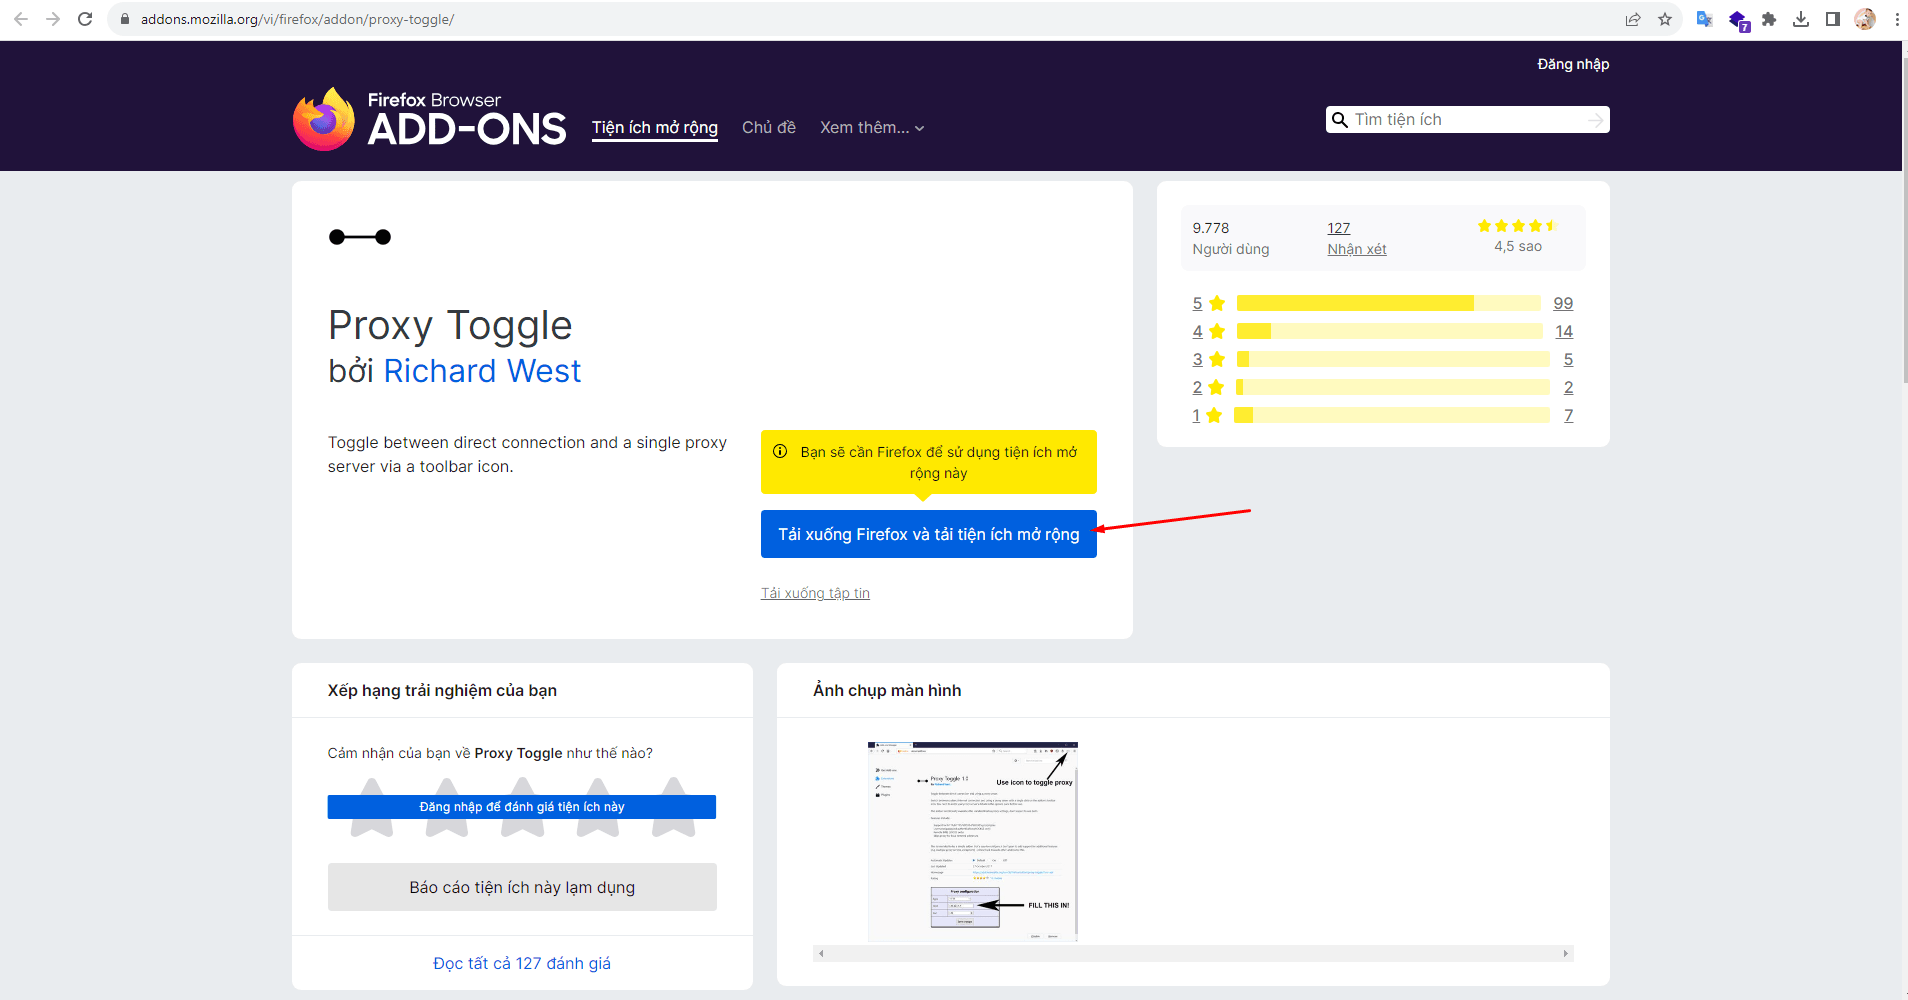
Task: Click Báo cáo tiện ích này lạm dụng
Action: click(x=522, y=887)
